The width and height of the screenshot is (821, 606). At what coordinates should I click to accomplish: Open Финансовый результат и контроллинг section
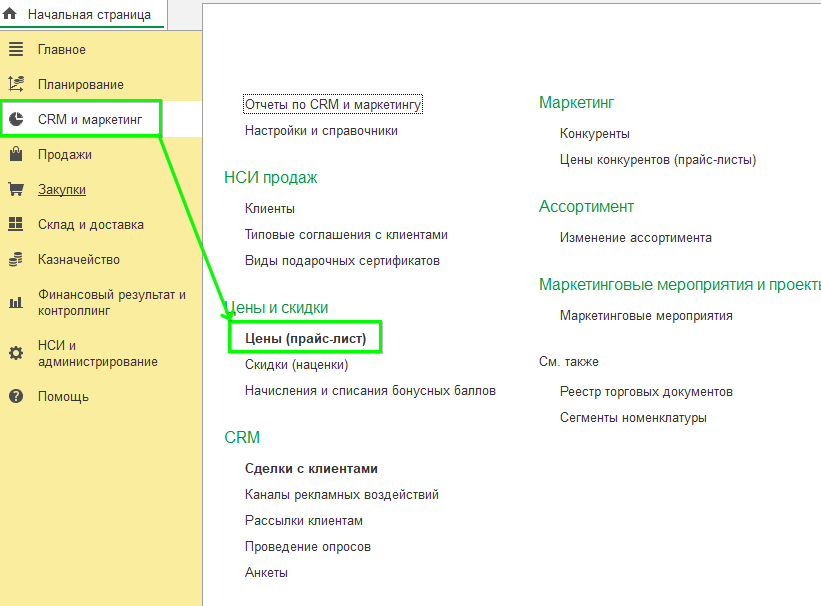[x=112, y=303]
